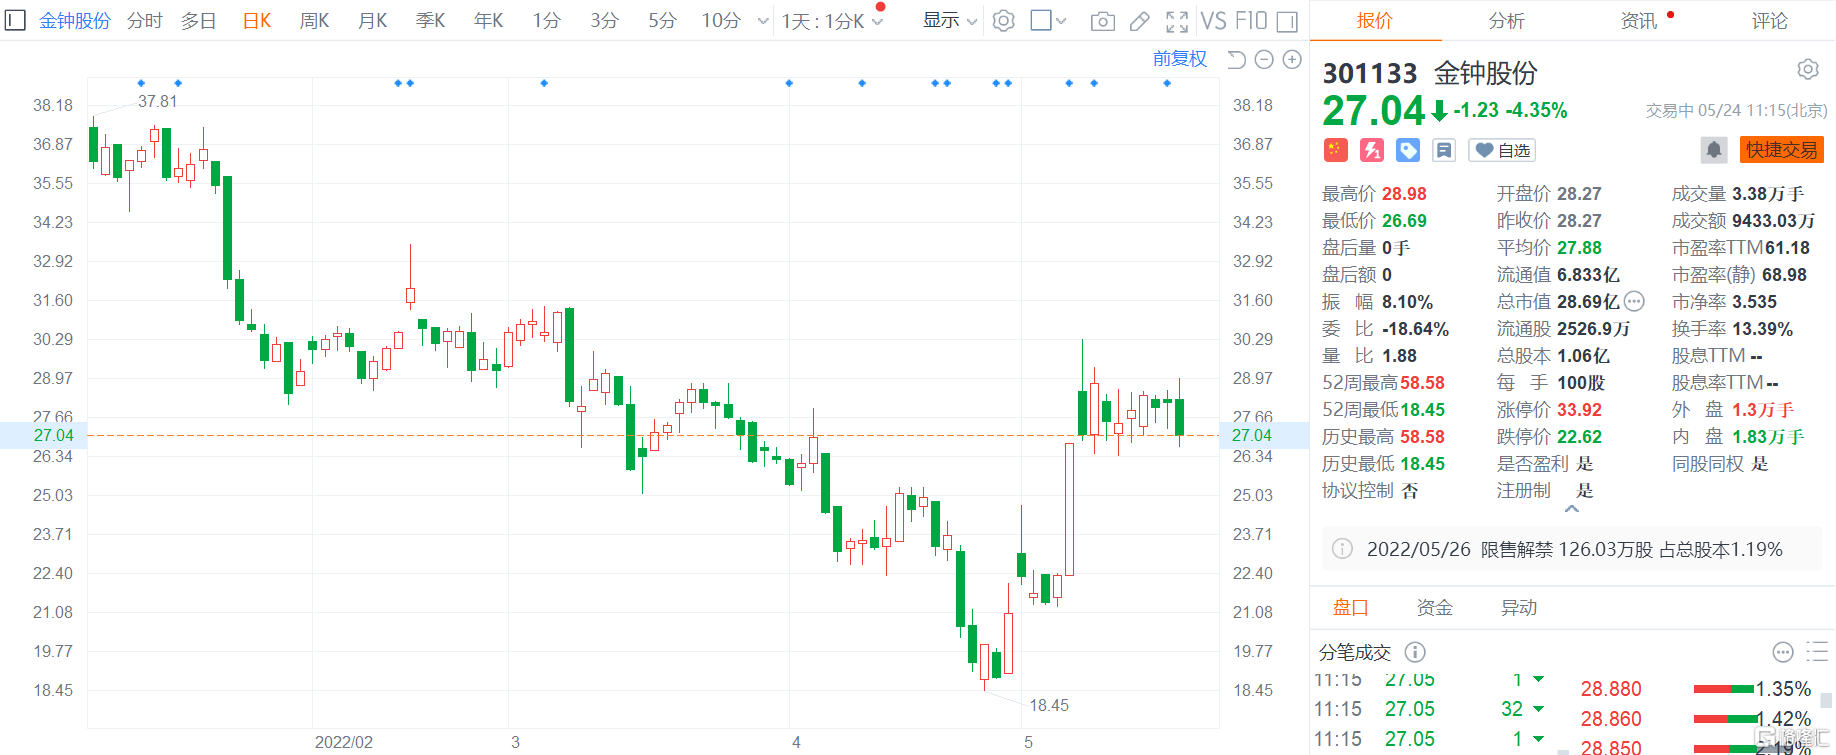
Task: Open info icon of 限售解禁 notice
Action: (x=1343, y=549)
